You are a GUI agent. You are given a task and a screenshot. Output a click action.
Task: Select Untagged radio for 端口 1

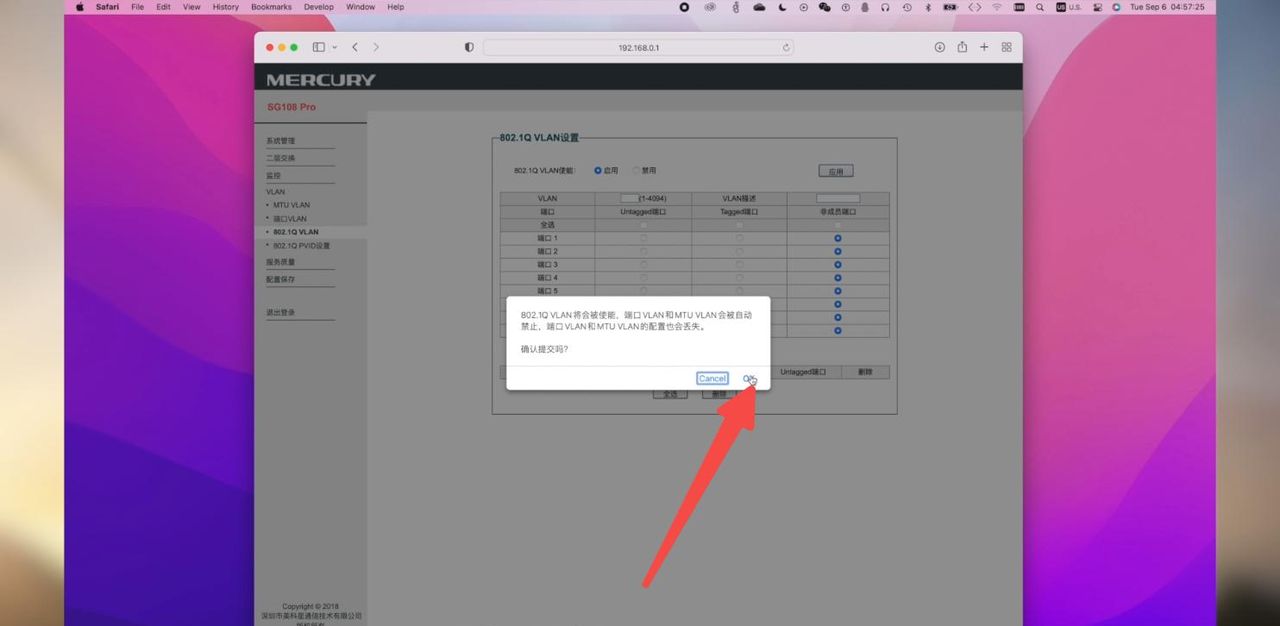(x=643, y=238)
